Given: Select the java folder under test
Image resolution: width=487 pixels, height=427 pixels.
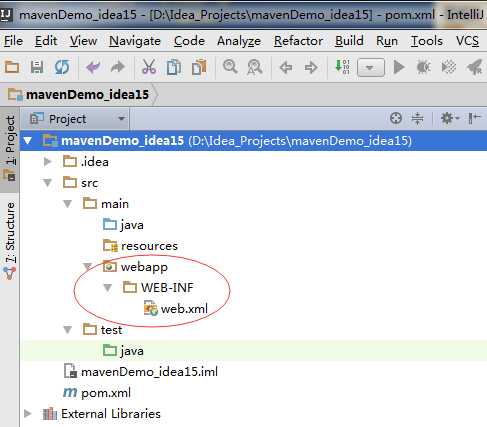Looking at the screenshot, I should click(123, 351).
